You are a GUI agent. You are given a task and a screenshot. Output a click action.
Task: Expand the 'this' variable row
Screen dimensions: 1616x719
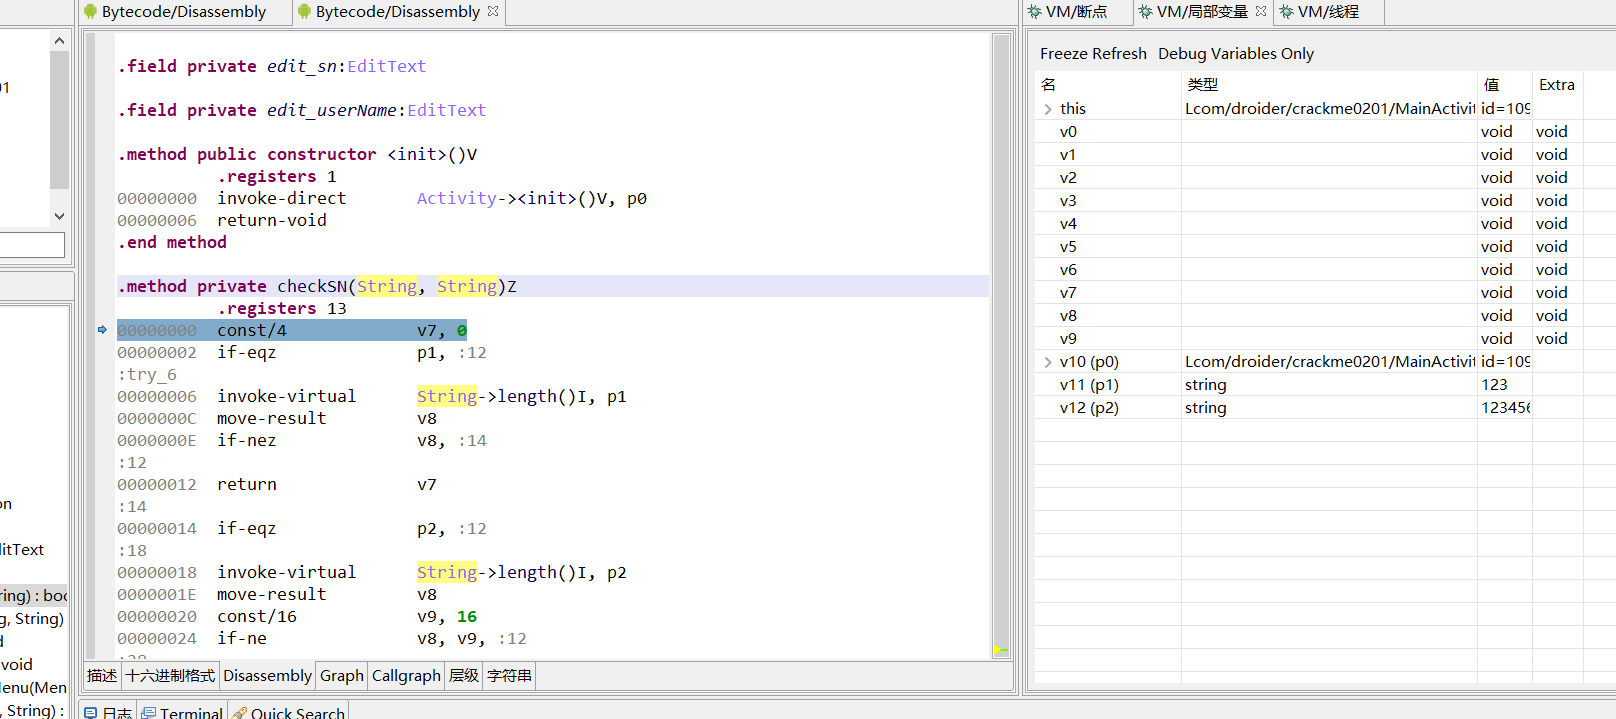click(1048, 109)
